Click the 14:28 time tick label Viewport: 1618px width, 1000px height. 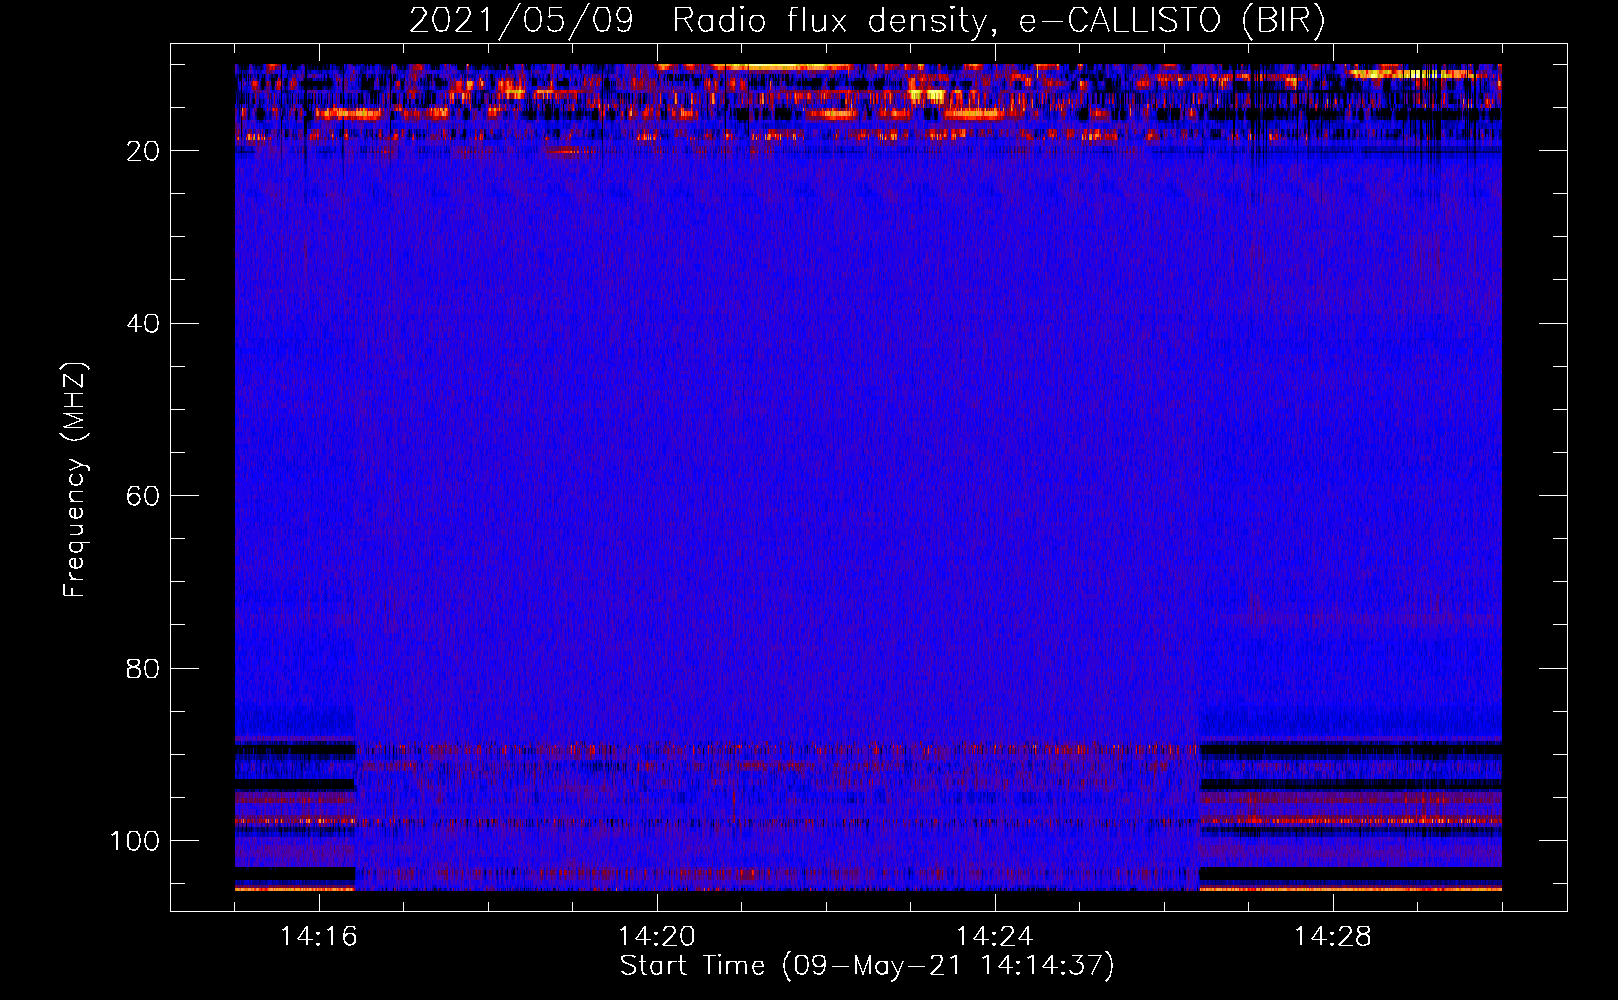pos(1333,937)
